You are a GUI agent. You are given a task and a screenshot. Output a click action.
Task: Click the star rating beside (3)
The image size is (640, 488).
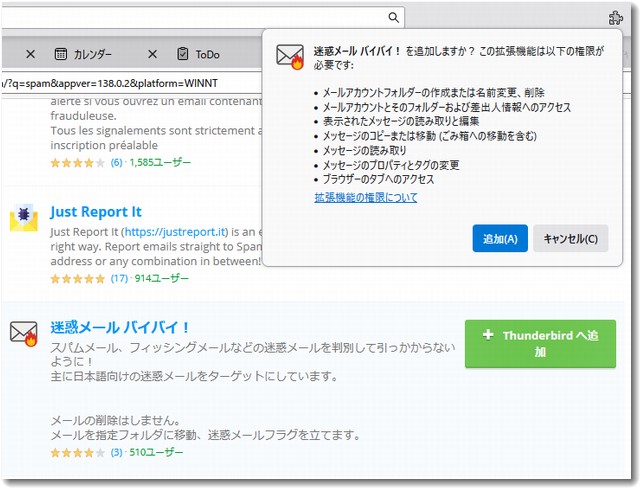click(78, 453)
